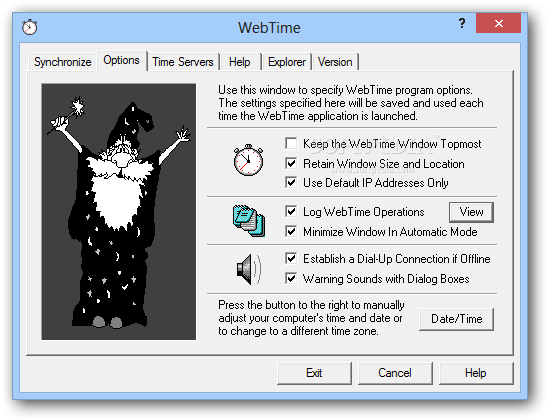
Task: Click the 'Press the button to the right' text
Action: coord(311,318)
